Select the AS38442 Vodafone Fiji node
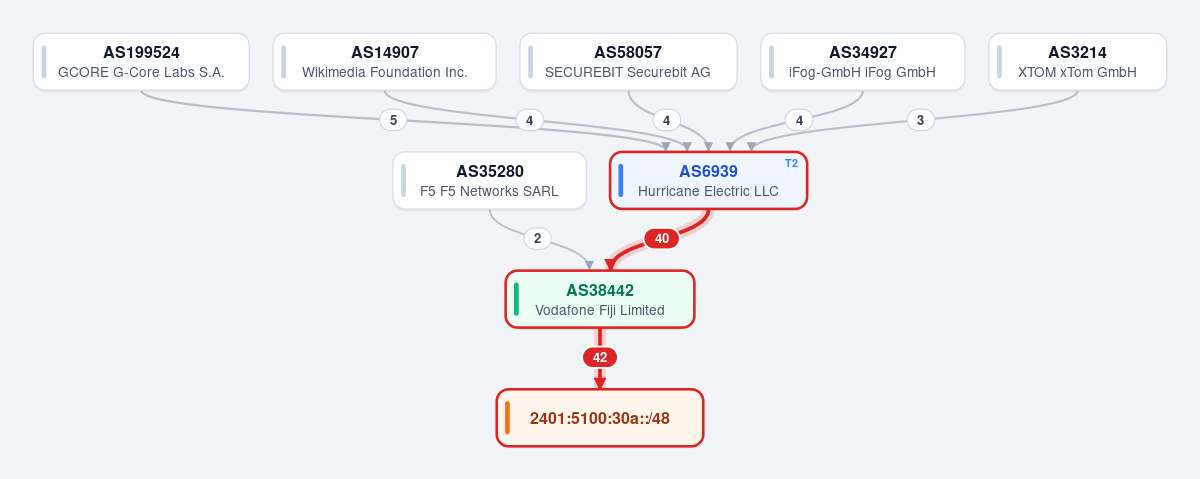 pos(600,299)
